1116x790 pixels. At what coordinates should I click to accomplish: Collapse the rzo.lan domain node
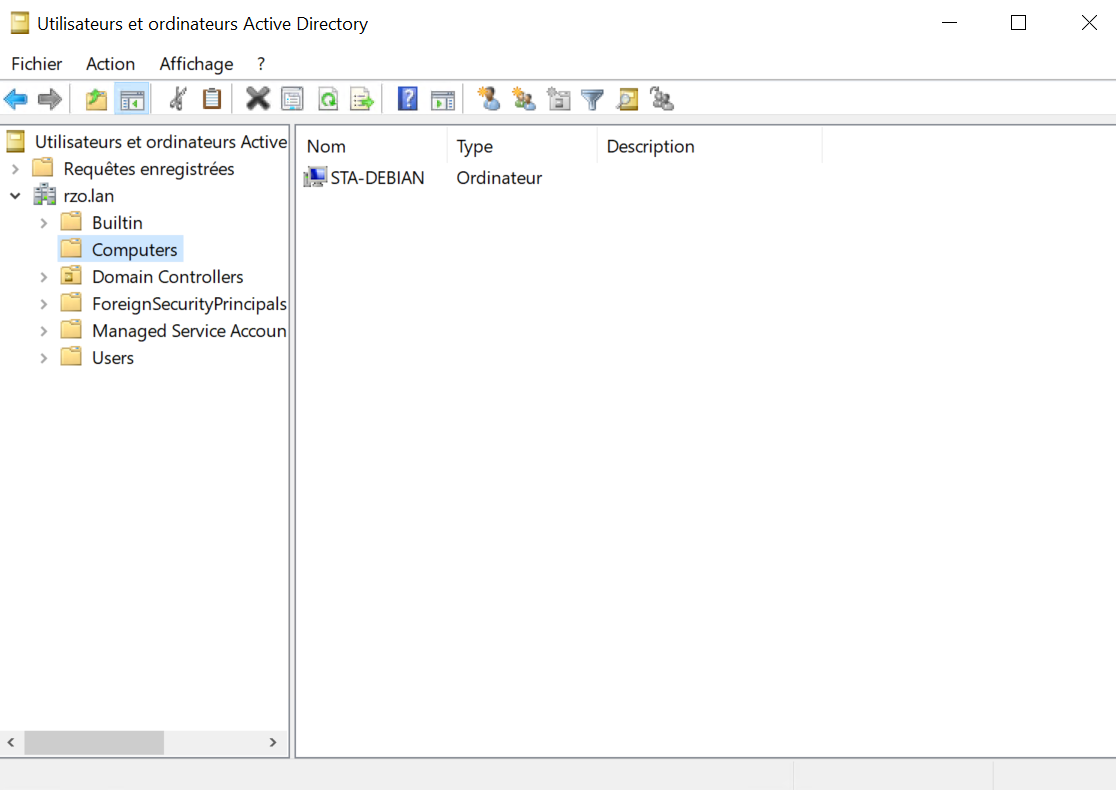pyautogui.click(x=15, y=196)
